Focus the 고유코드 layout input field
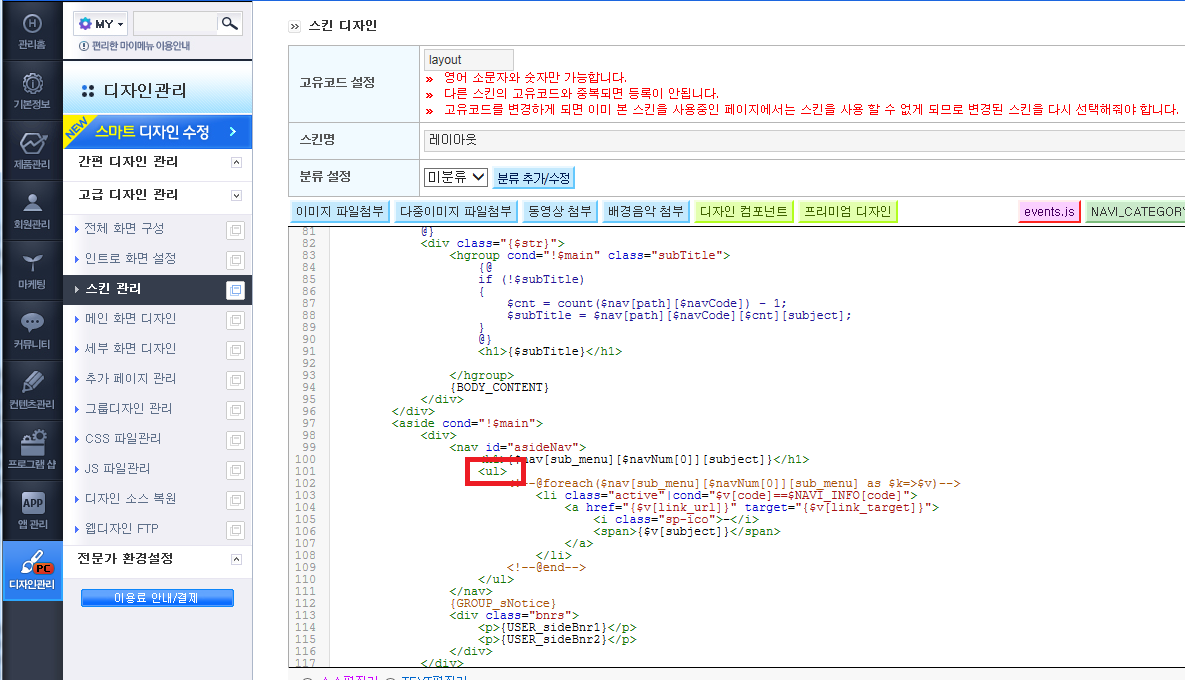The height and width of the screenshot is (680, 1185). coord(469,60)
